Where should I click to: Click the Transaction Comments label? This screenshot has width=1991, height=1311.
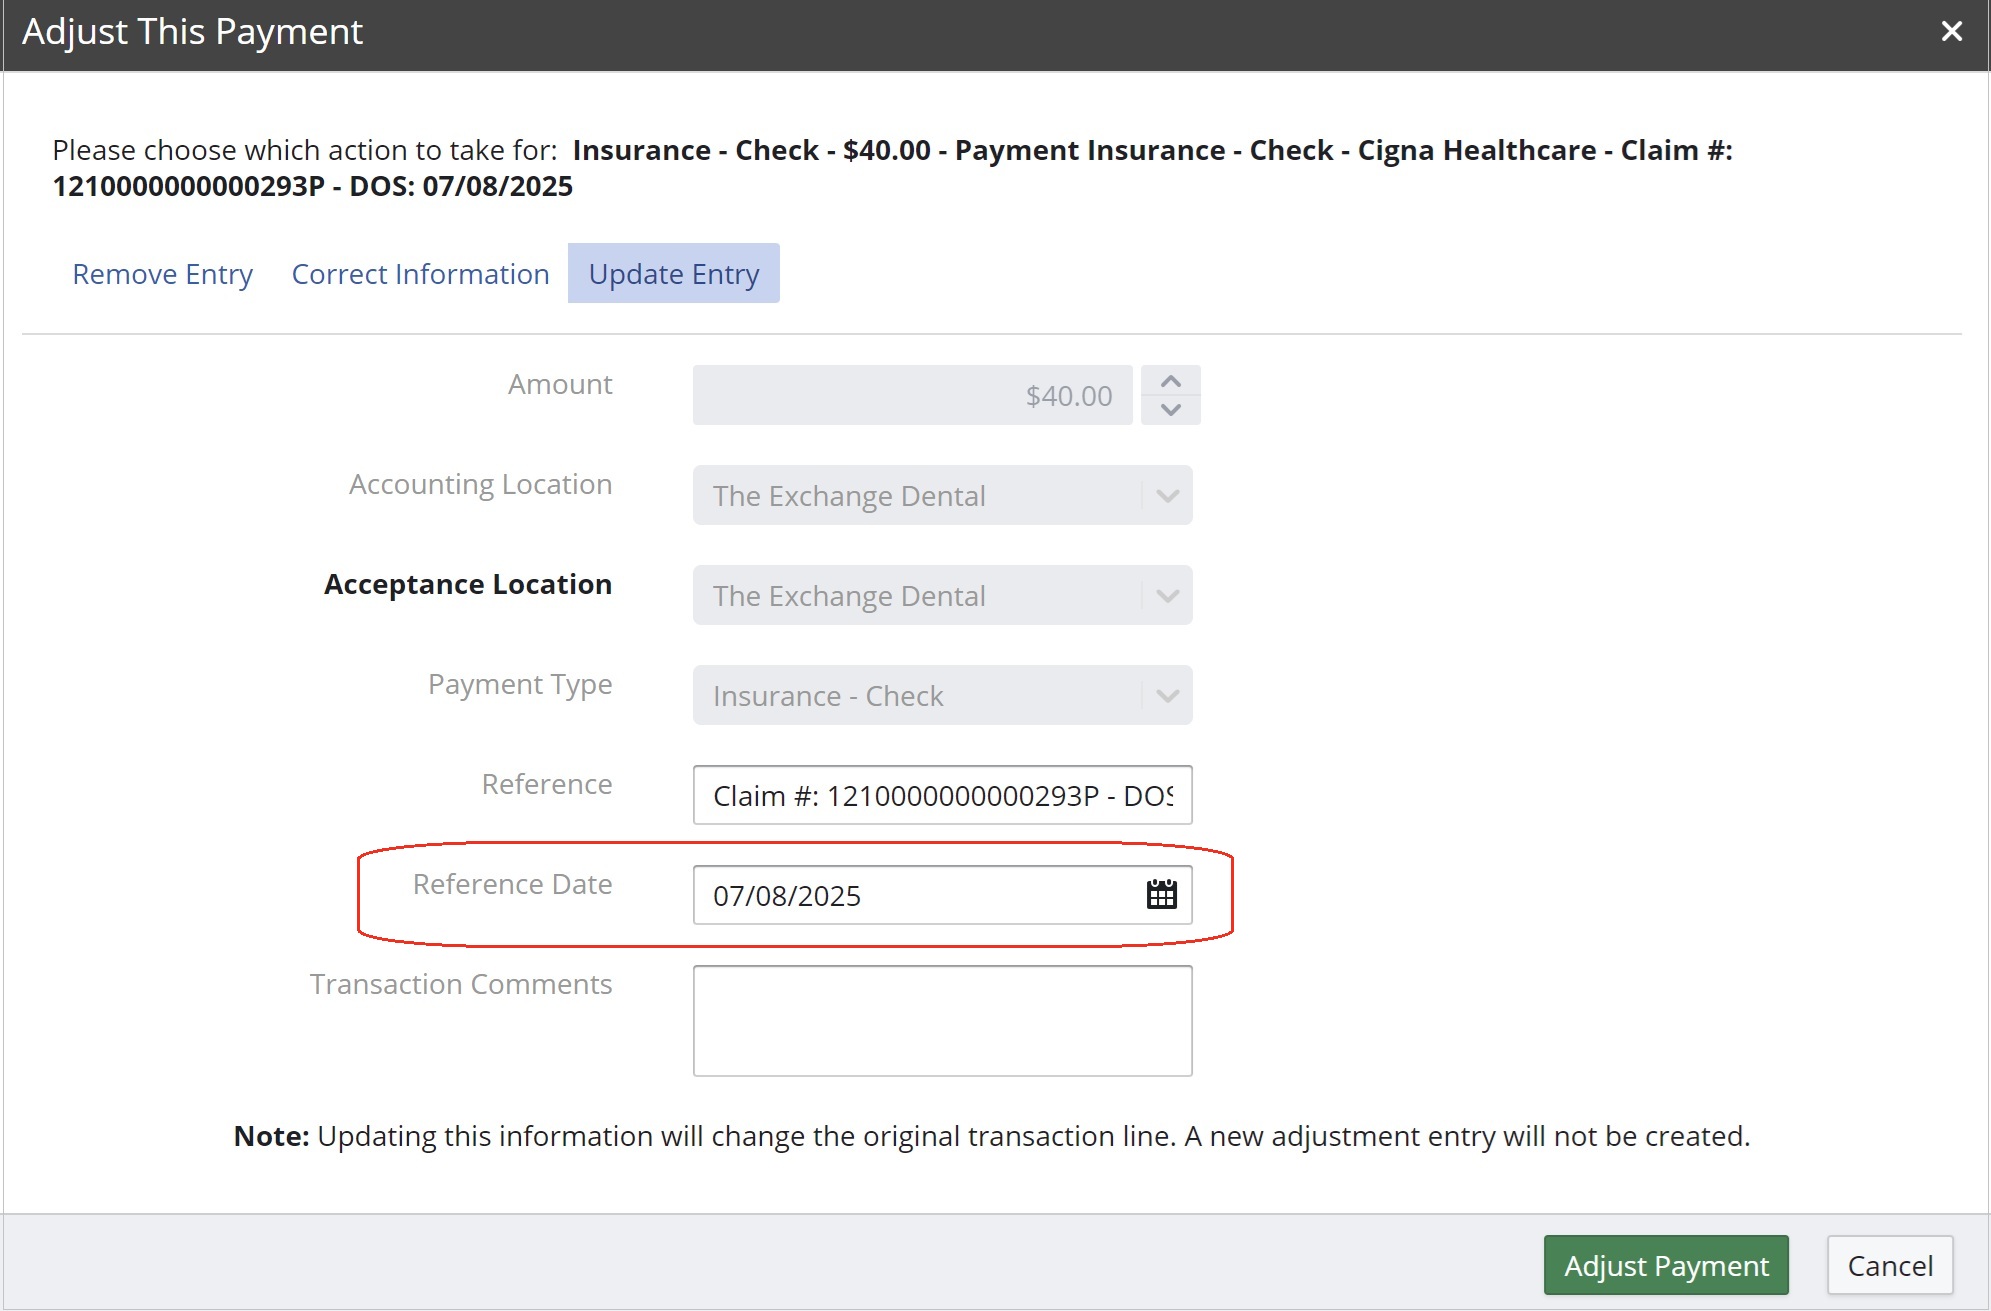(461, 984)
